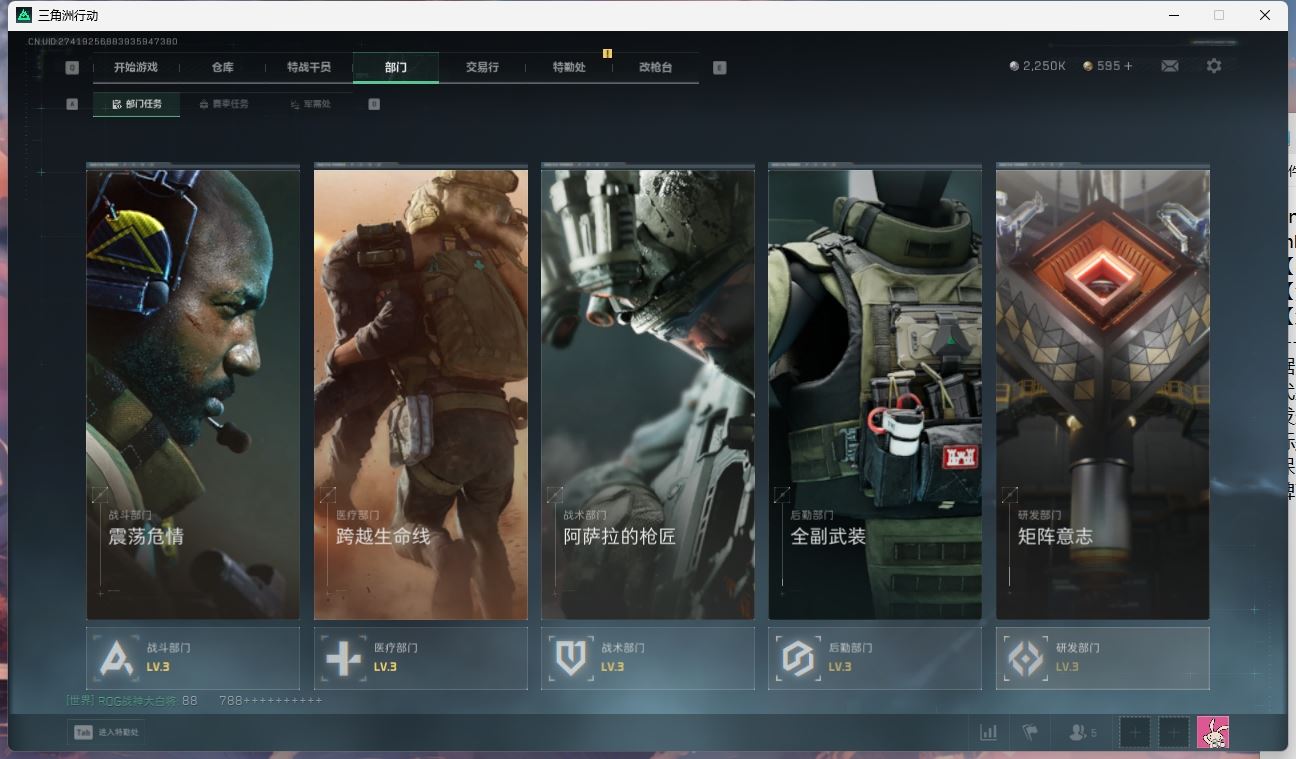The width and height of the screenshot is (1296, 759).
Task: Open the 矩阵意志 mission card
Action: 1102,394
